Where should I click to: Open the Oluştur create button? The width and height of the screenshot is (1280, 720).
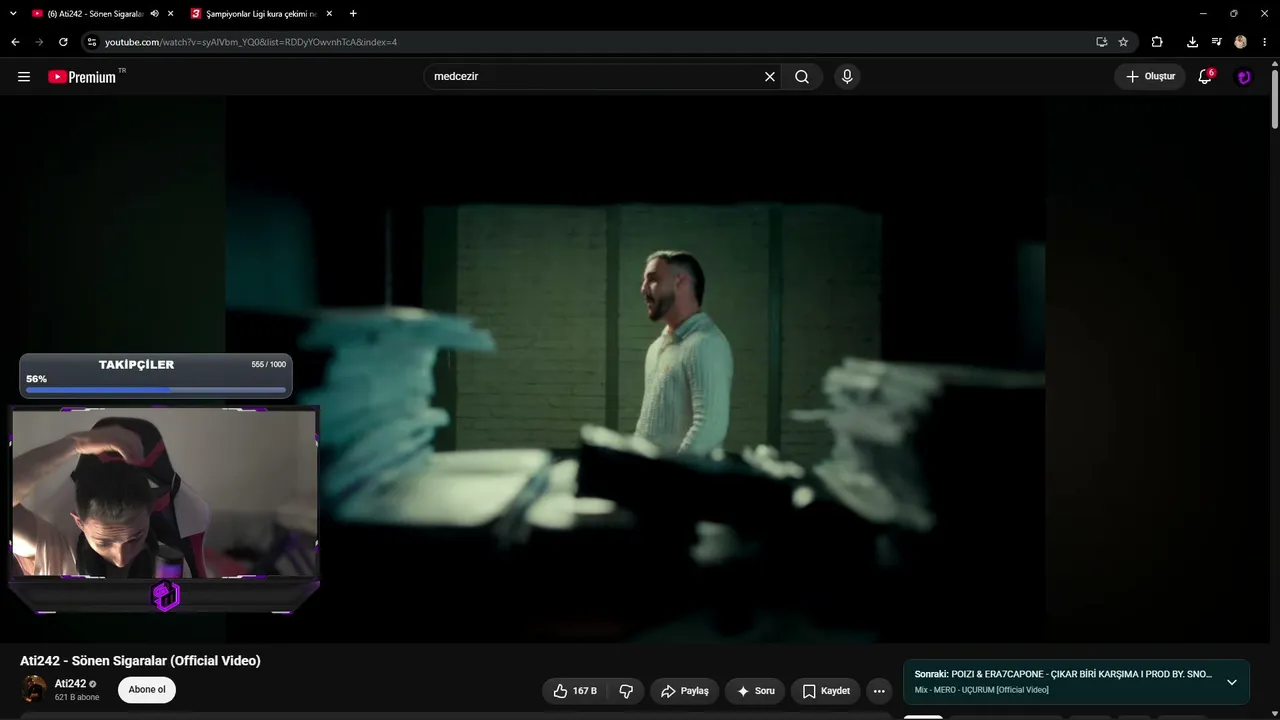pyautogui.click(x=1150, y=77)
